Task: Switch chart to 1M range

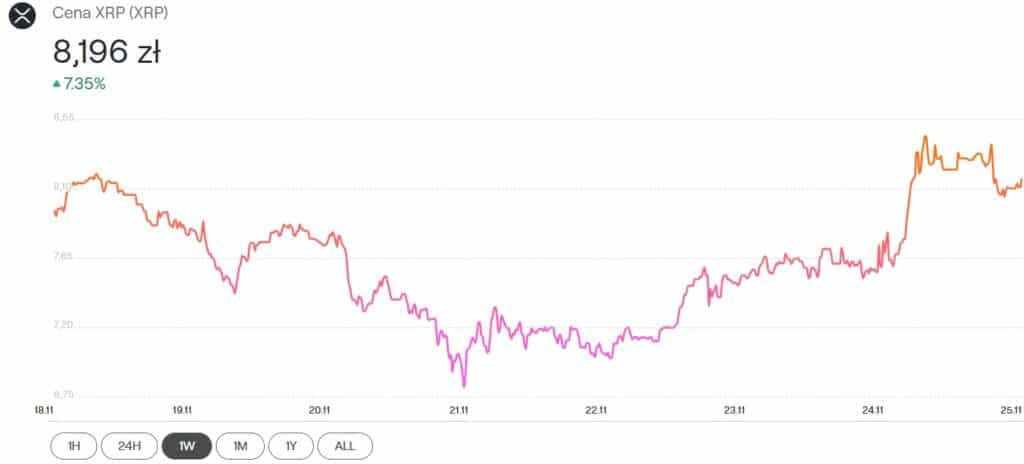Action: pos(240,446)
